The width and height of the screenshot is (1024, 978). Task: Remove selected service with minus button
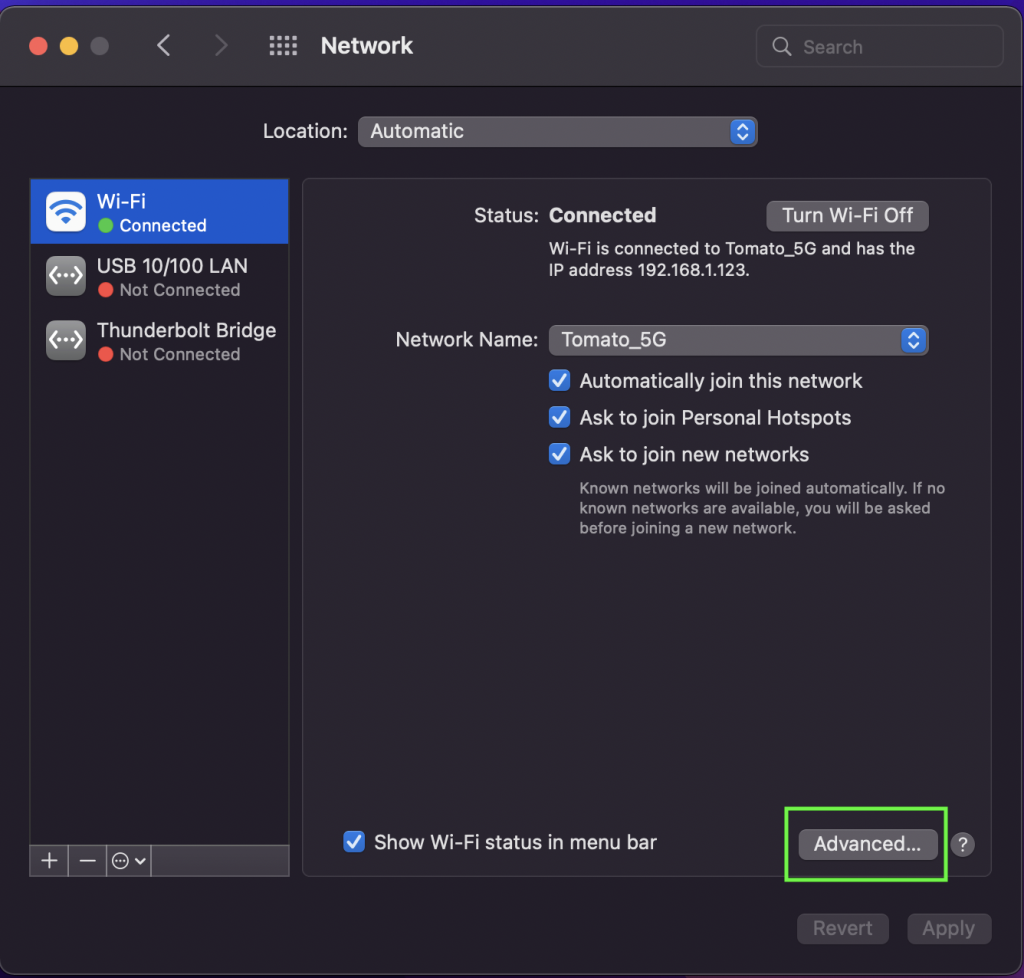click(x=87, y=861)
